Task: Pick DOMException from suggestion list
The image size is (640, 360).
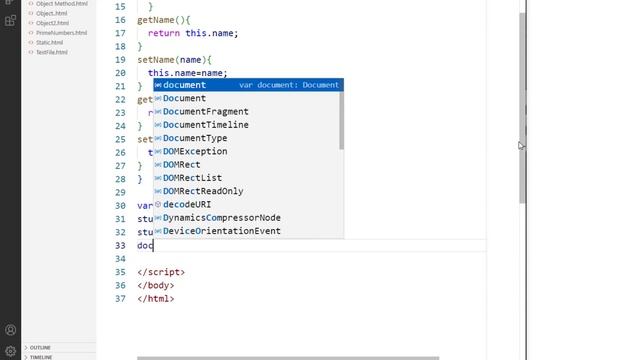Action: (x=246, y=151)
